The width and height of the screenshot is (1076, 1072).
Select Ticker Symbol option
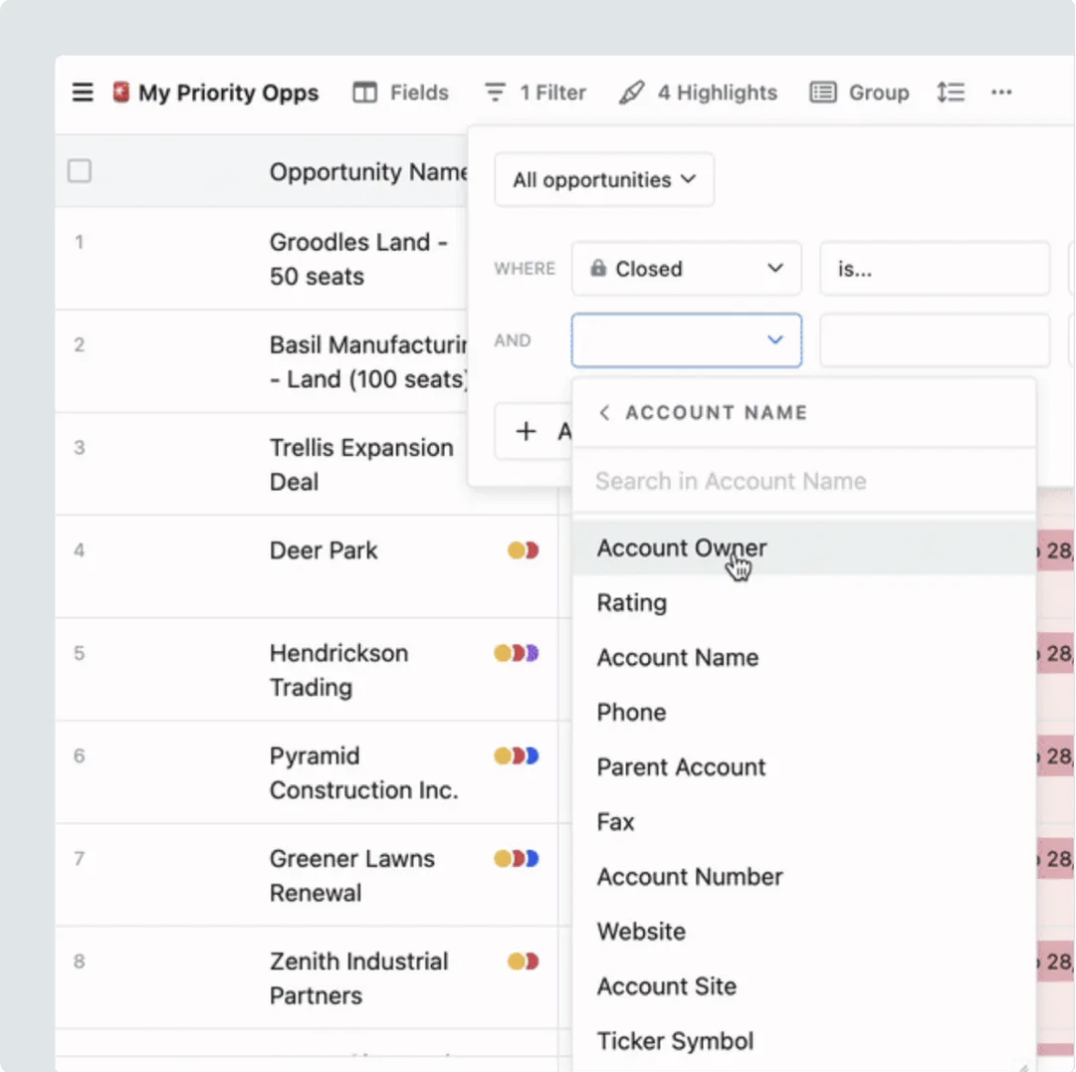click(804, 1041)
